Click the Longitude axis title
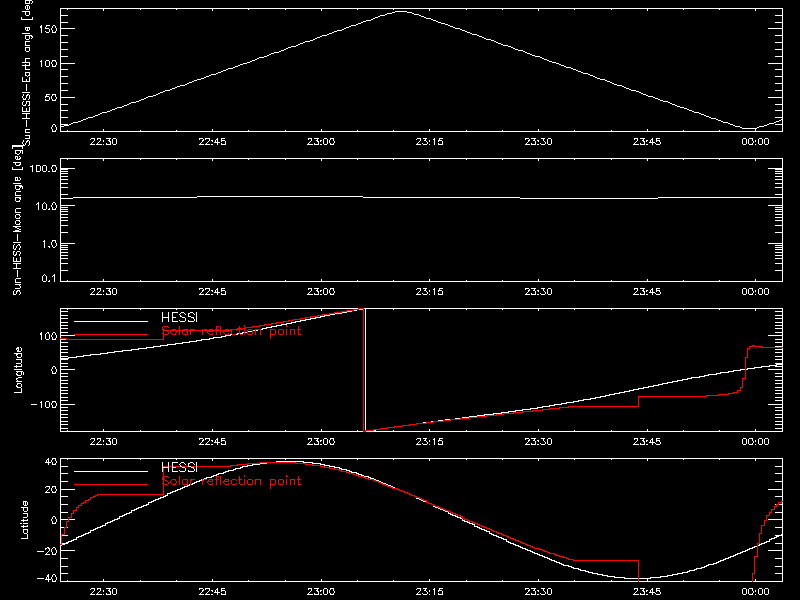The height and width of the screenshot is (600, 800). [18, 370]
